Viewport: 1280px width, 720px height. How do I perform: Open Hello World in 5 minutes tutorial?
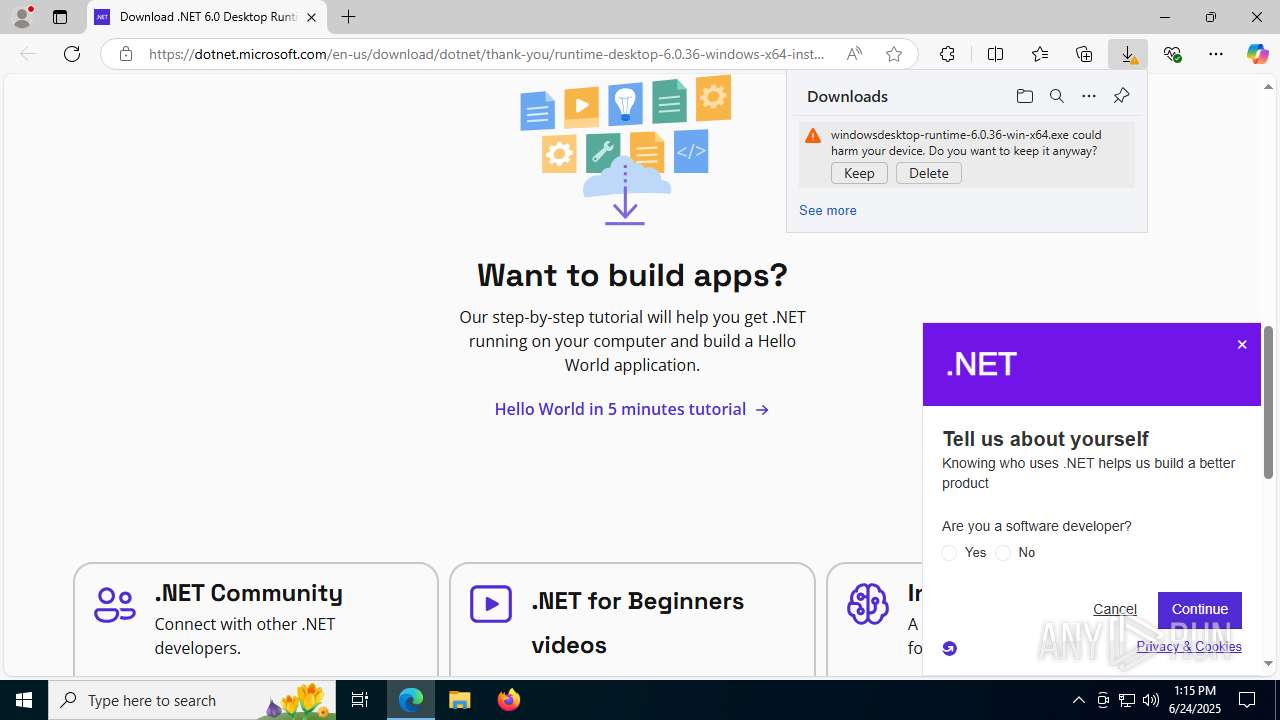(x=631, y=409)
